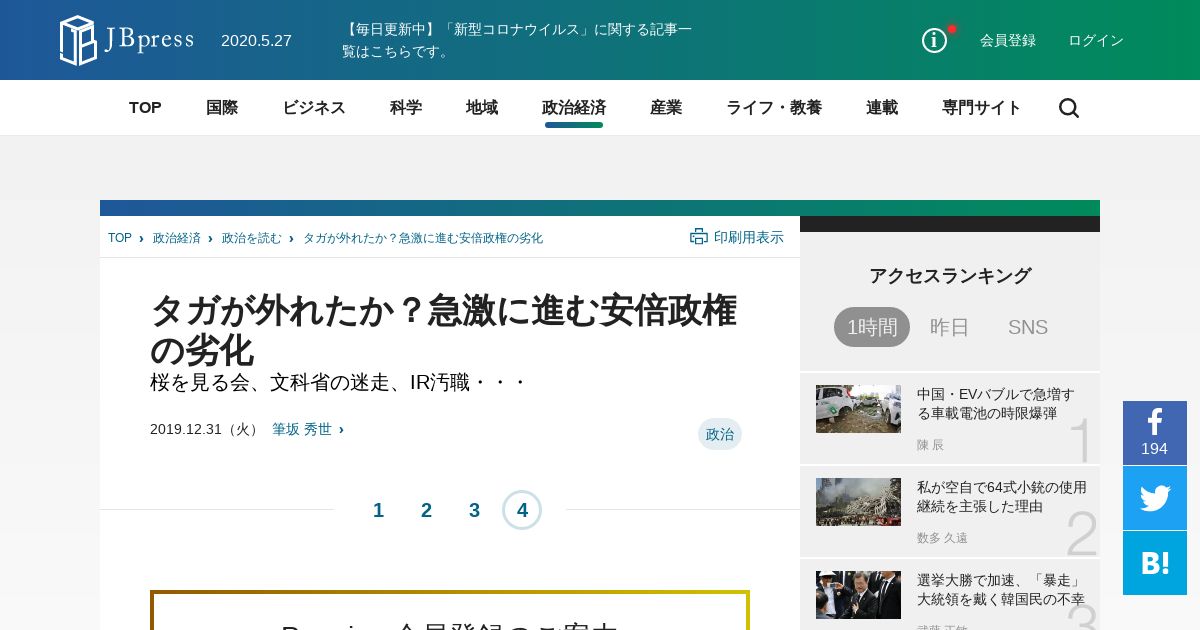Screen dimensions: 1200x630
Task: Click the JBpress logo
Action: click(127, 40)
